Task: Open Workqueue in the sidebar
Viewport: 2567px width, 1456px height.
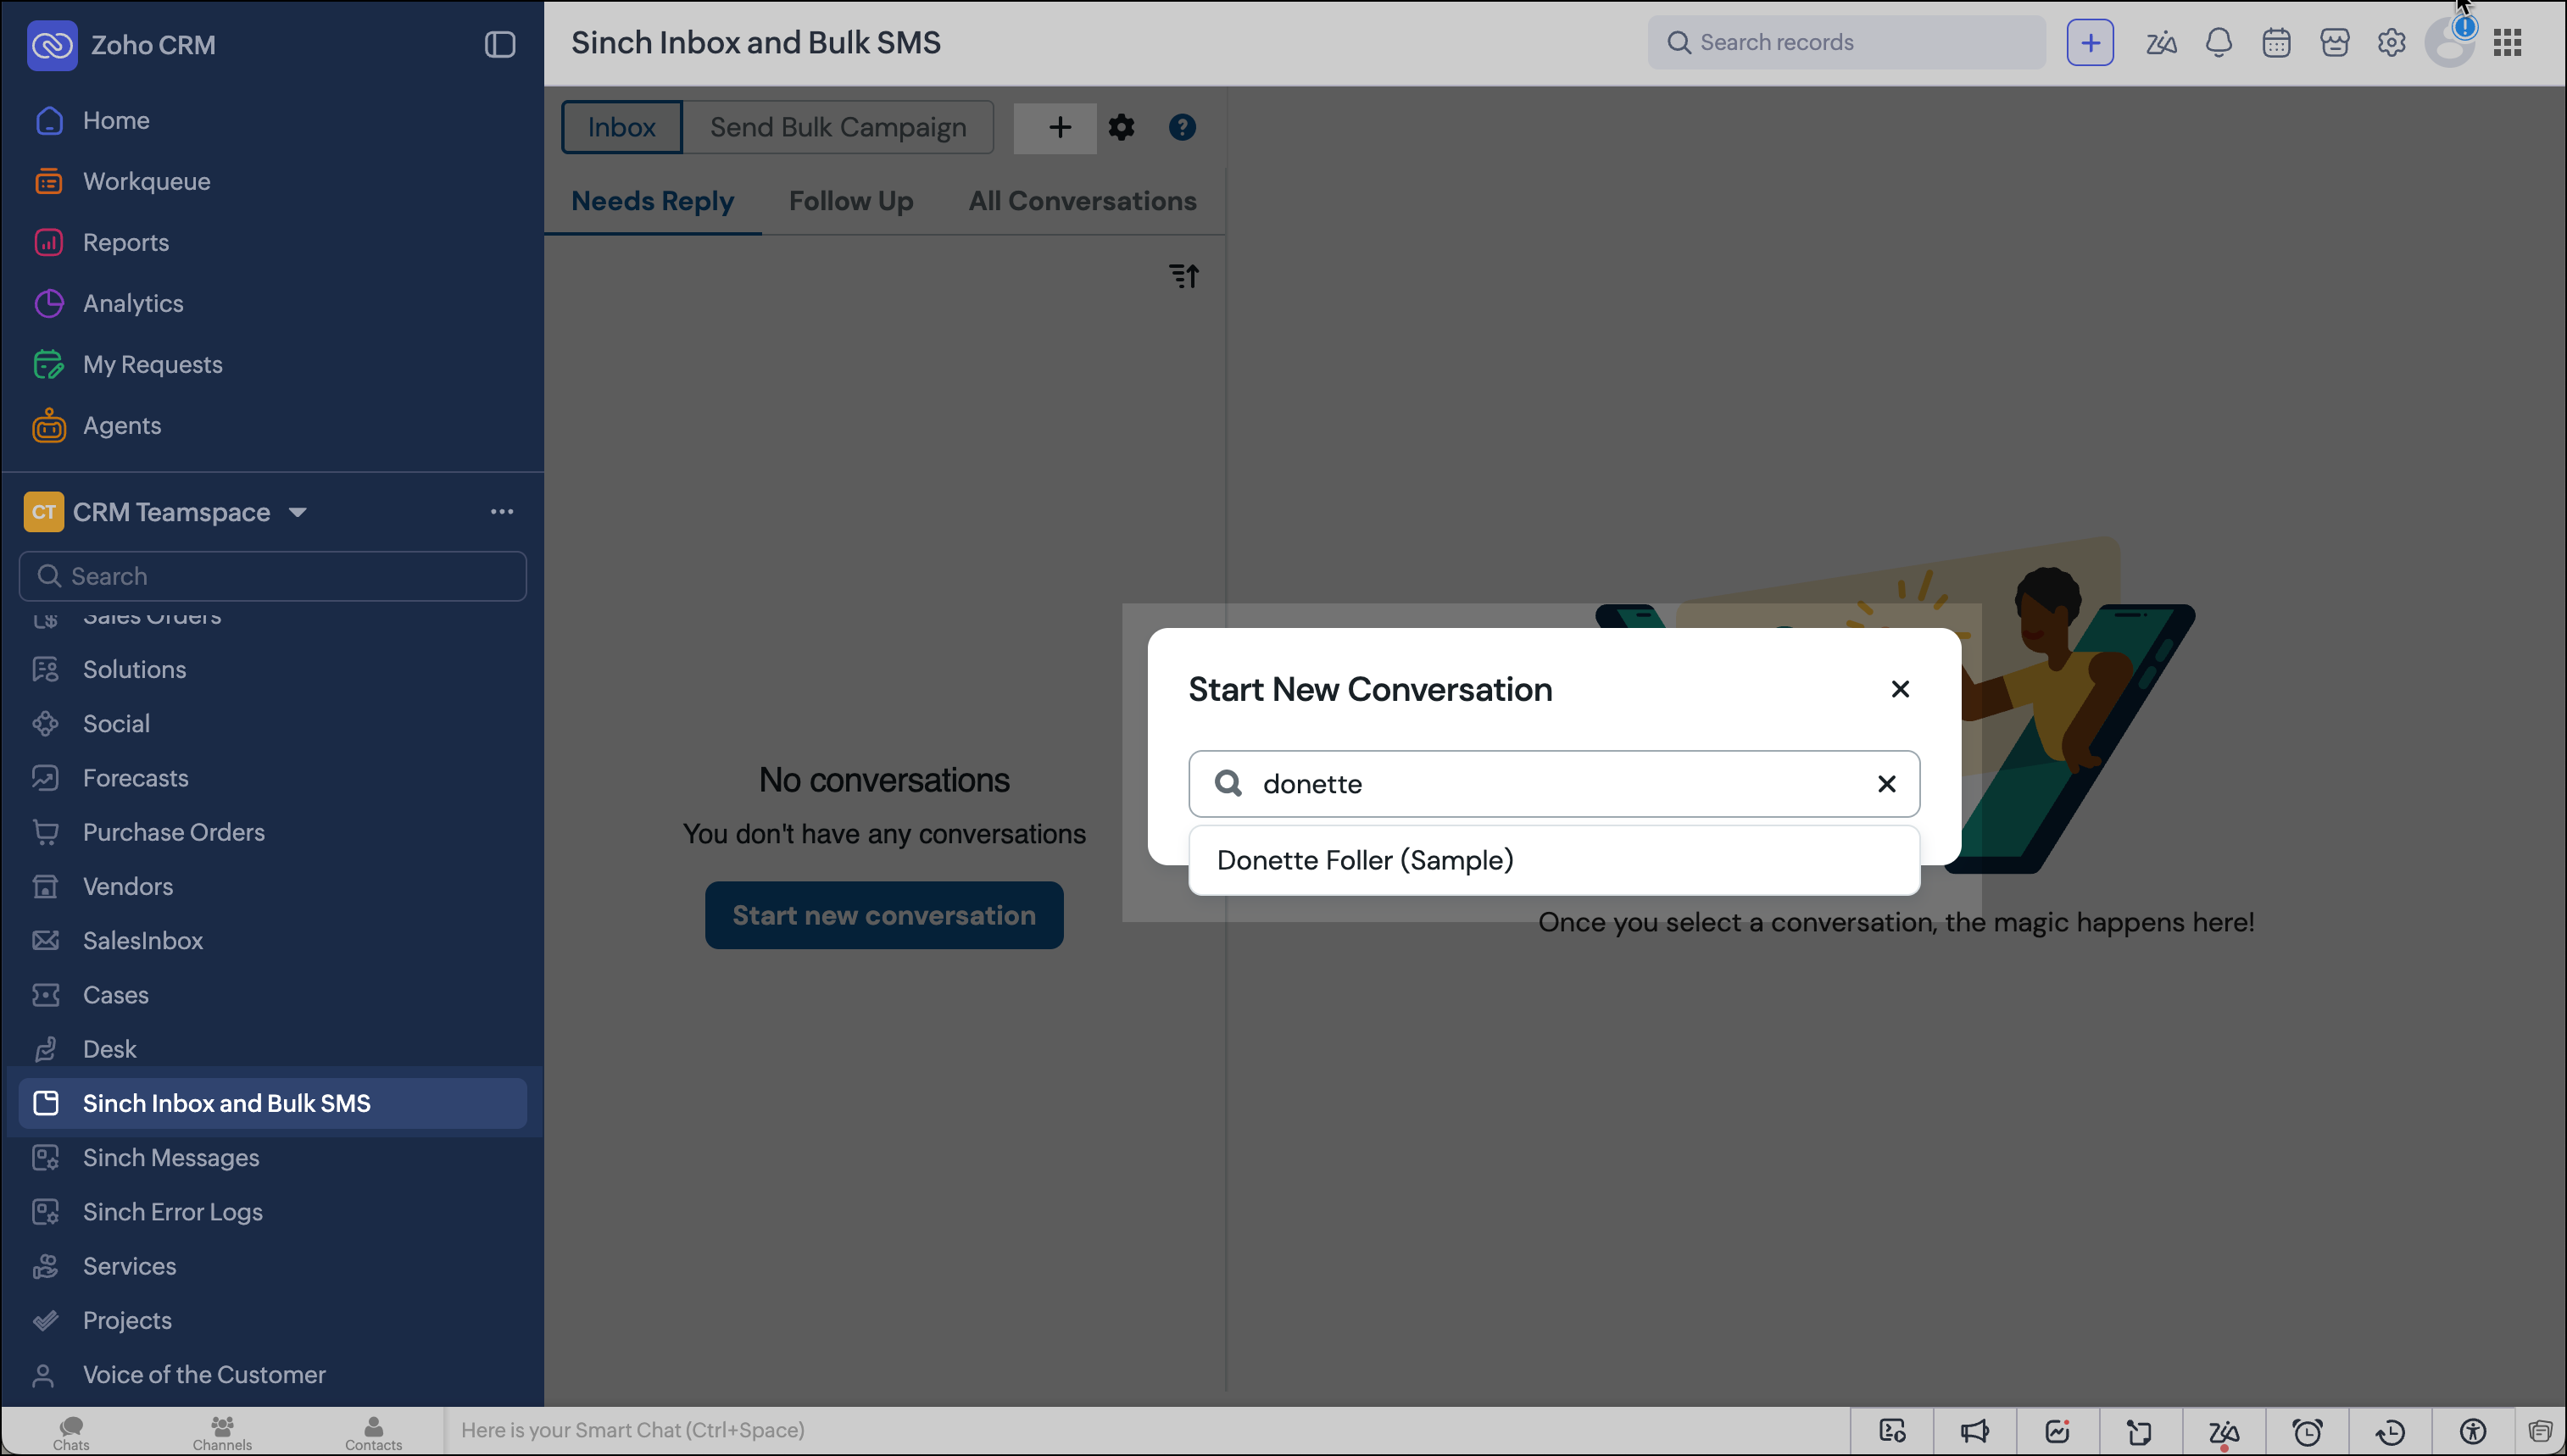Action: pos(146,182)
